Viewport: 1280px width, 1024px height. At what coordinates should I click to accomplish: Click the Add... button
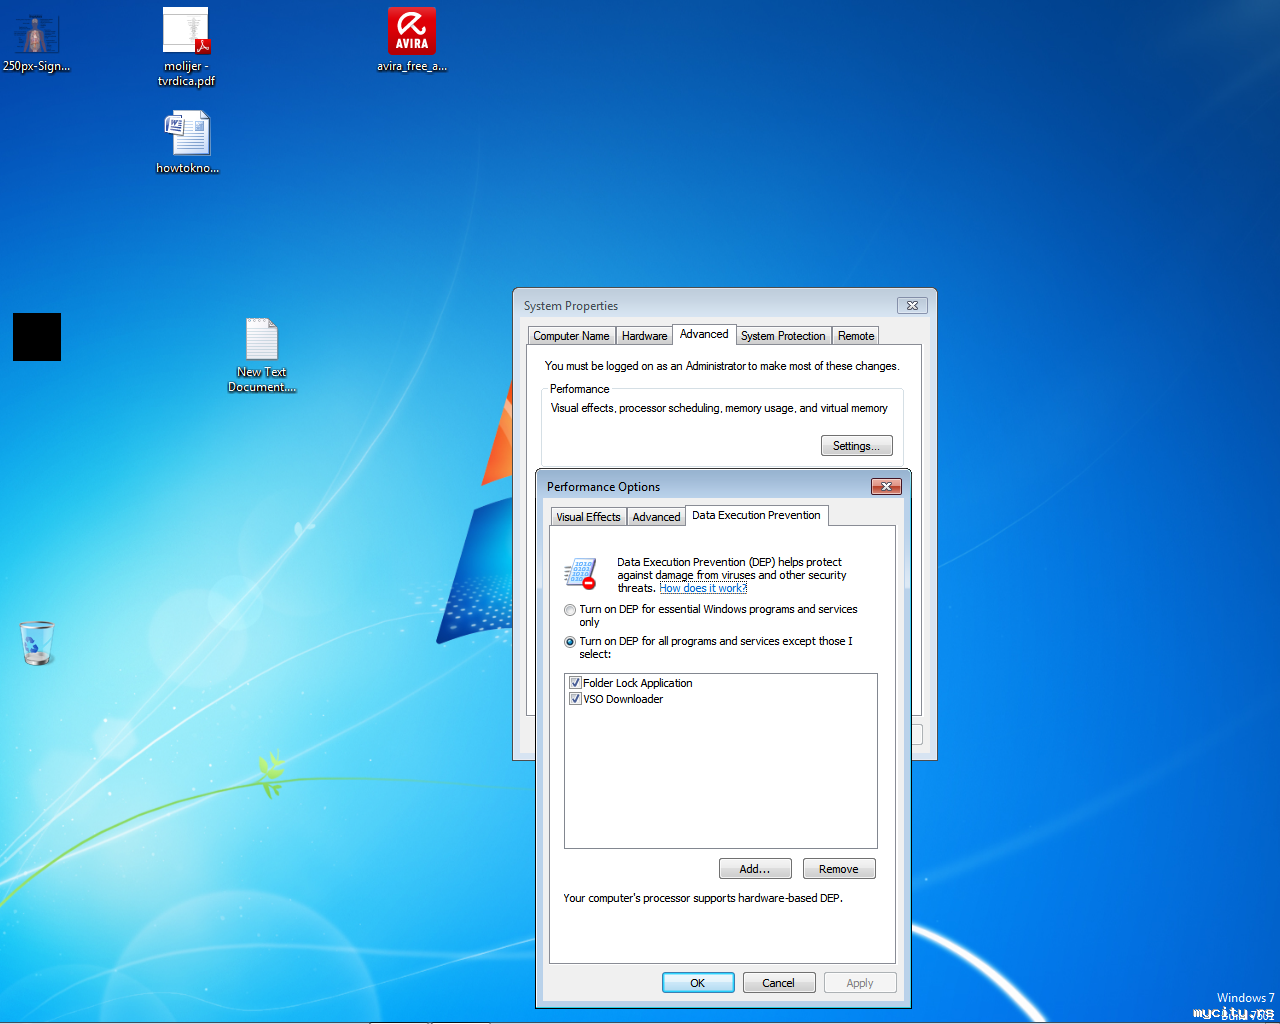pos(755,869)
